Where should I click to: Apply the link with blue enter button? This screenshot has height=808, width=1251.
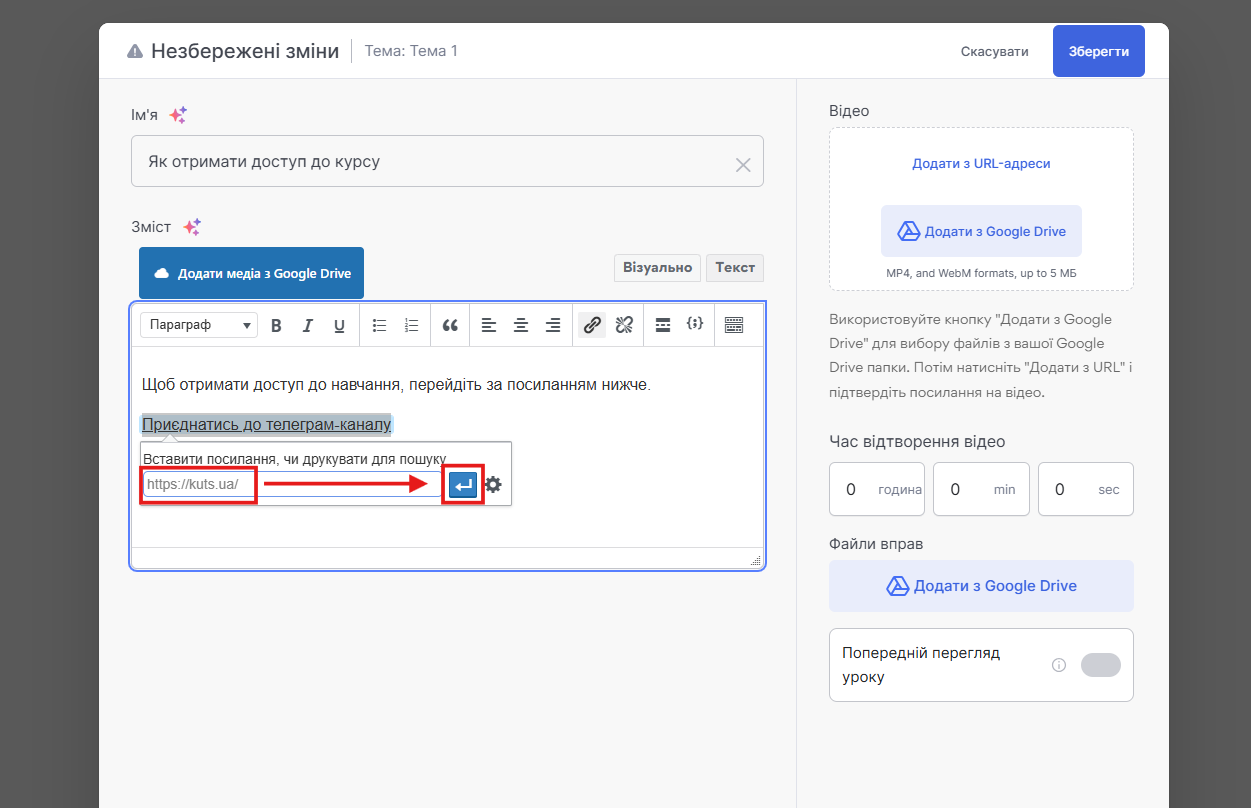pos(463,486)
